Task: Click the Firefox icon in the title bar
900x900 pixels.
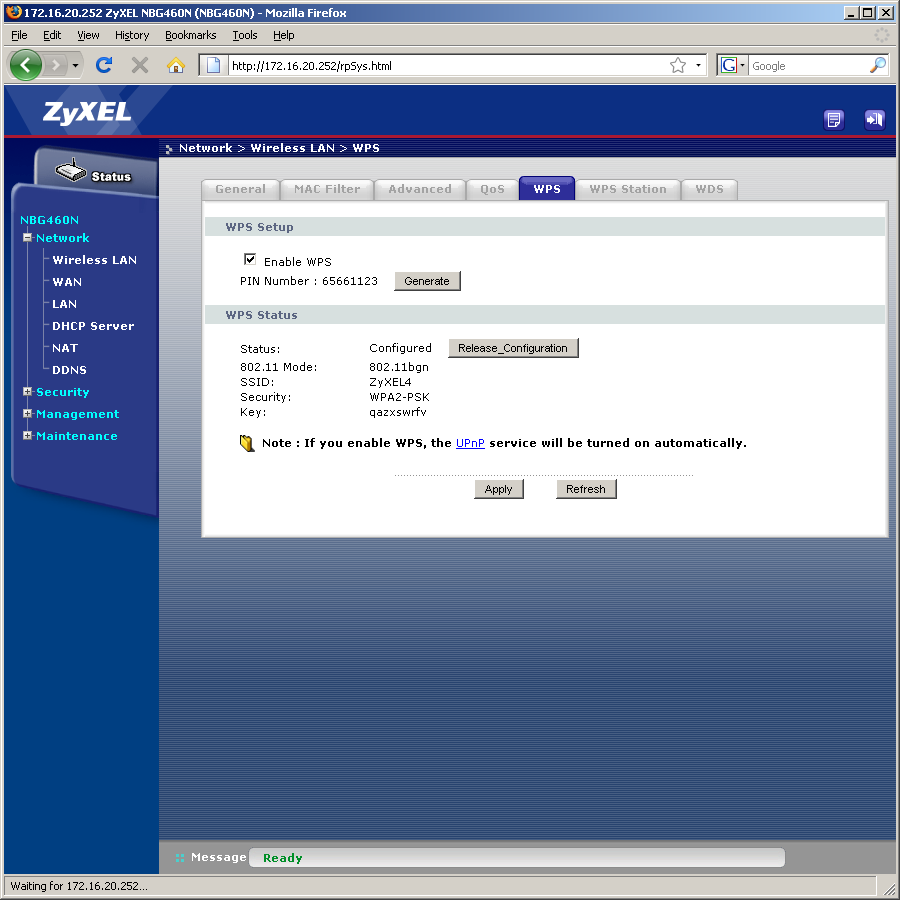Action: coord(14,12)
